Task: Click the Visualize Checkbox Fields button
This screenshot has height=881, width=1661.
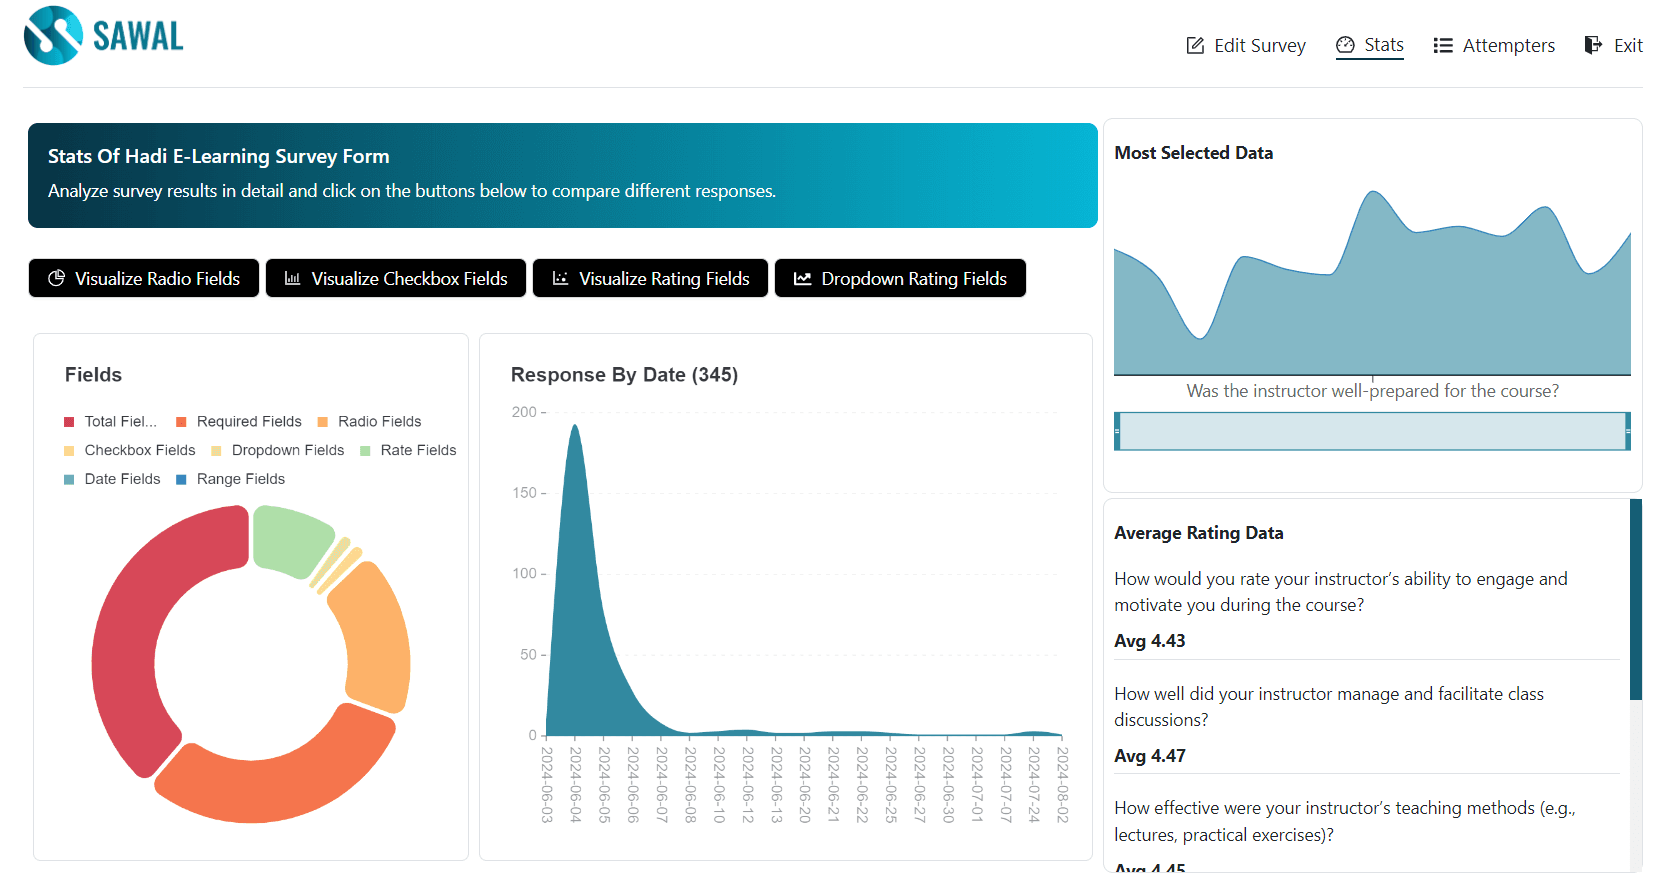Action: coord(396,278)
